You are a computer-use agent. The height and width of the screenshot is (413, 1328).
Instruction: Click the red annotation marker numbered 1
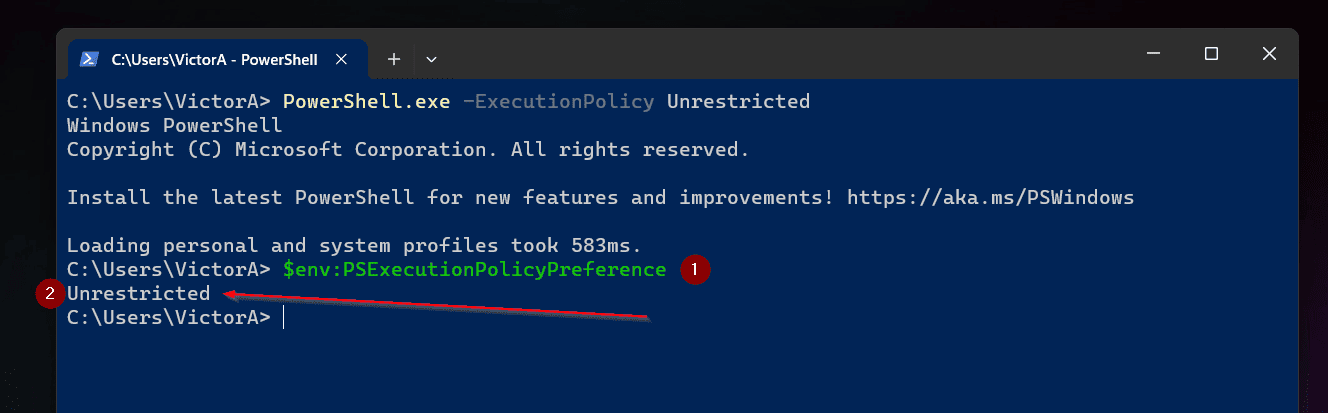pyautogui.click(x=695, y=269)
